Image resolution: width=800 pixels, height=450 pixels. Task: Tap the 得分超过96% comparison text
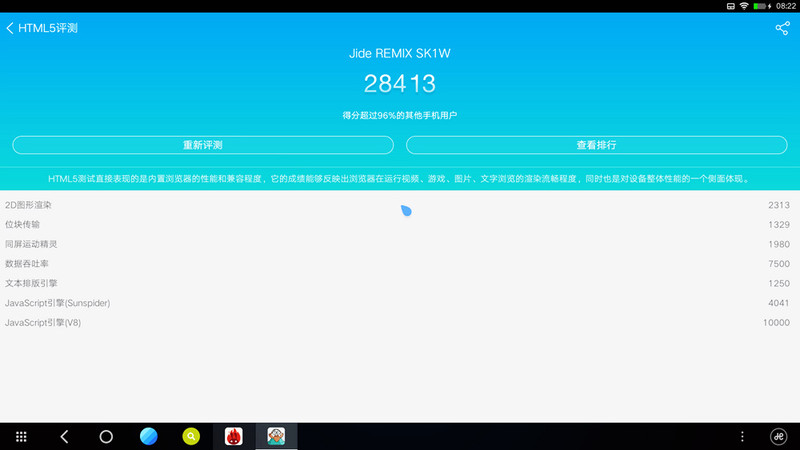click(399, 115)
